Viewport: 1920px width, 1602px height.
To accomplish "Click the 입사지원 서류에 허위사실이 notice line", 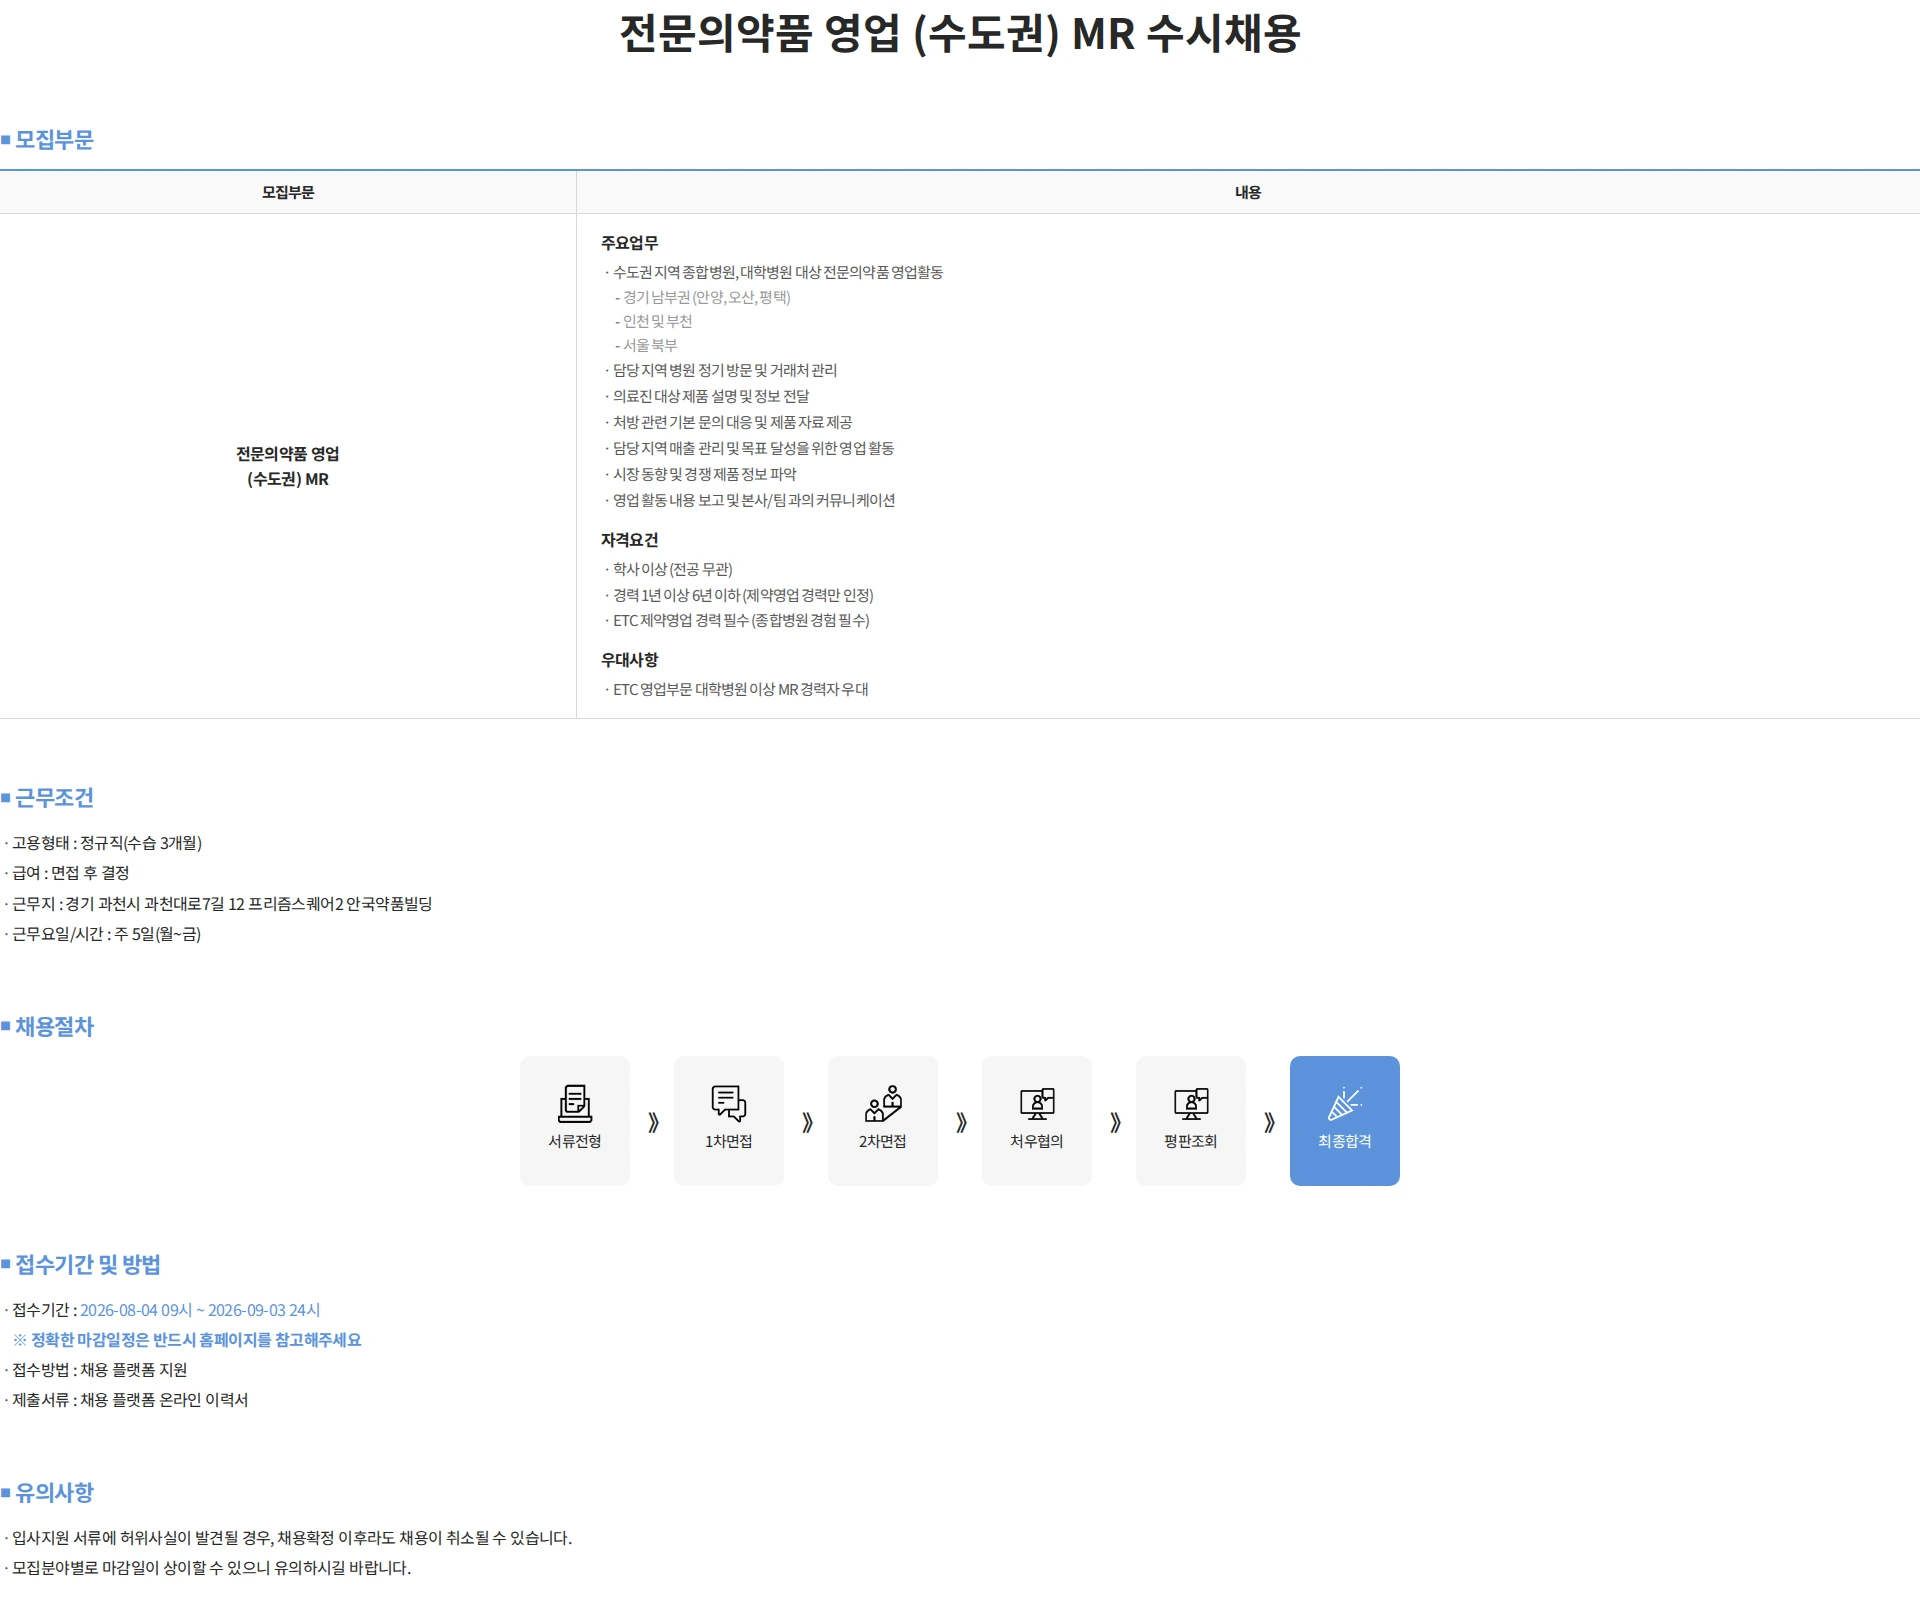I will [289, 1538].
